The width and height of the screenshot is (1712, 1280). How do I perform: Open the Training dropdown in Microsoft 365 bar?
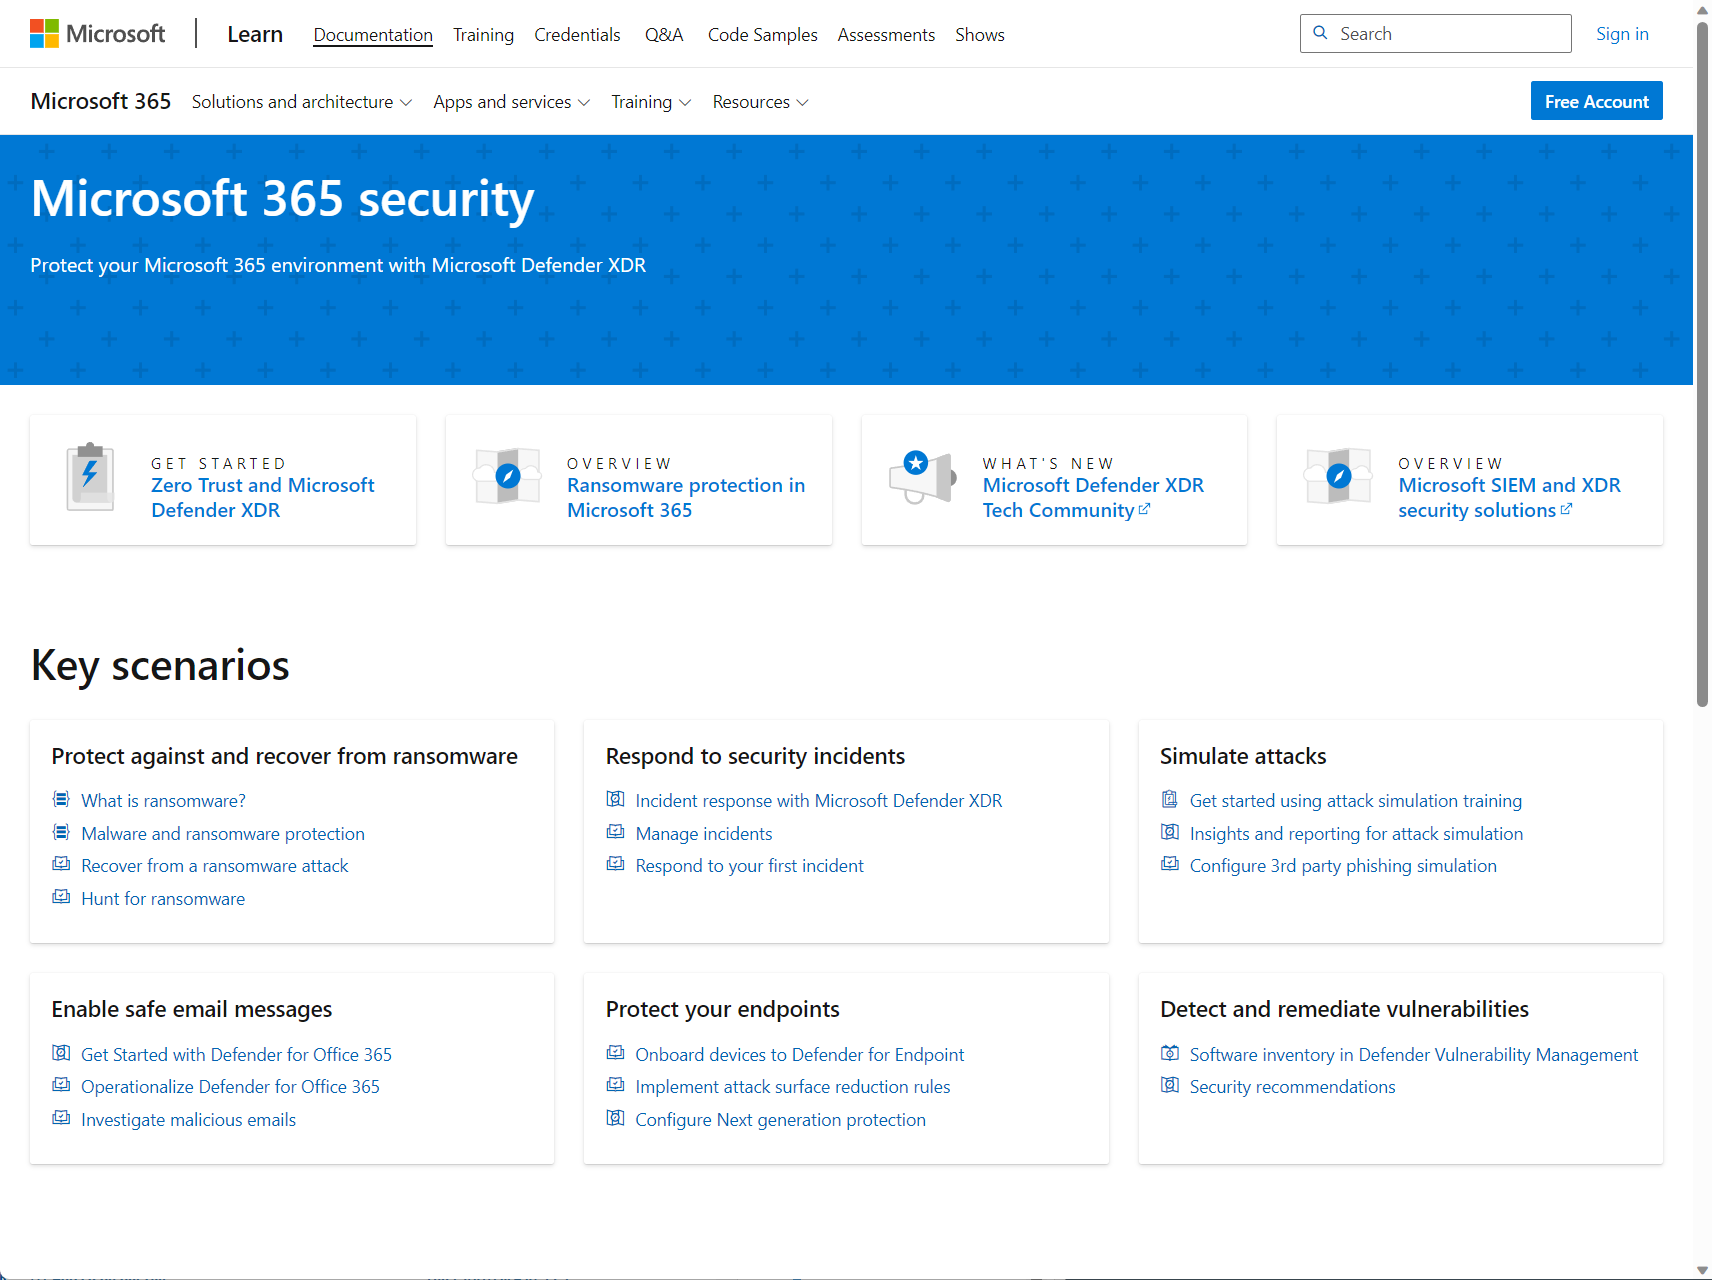coord(651,102)
